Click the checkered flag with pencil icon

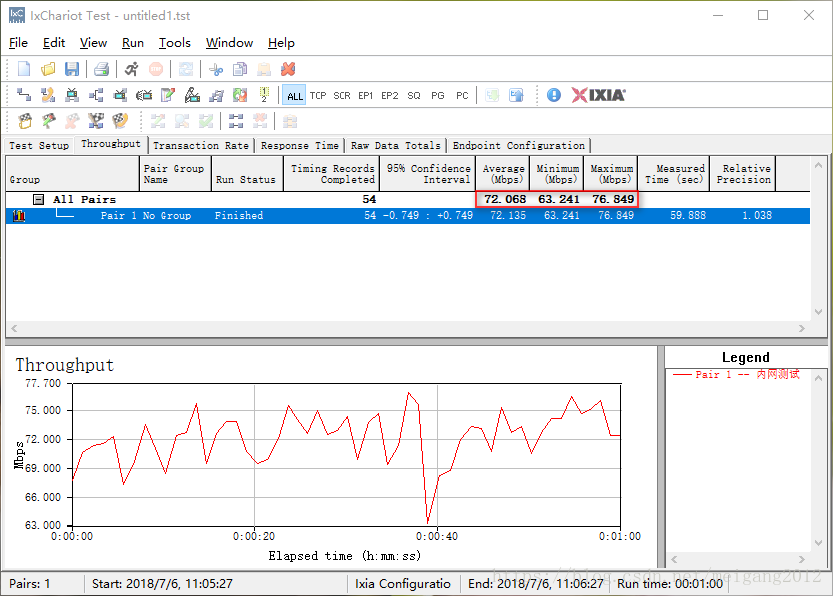click(x=48, y=121)
